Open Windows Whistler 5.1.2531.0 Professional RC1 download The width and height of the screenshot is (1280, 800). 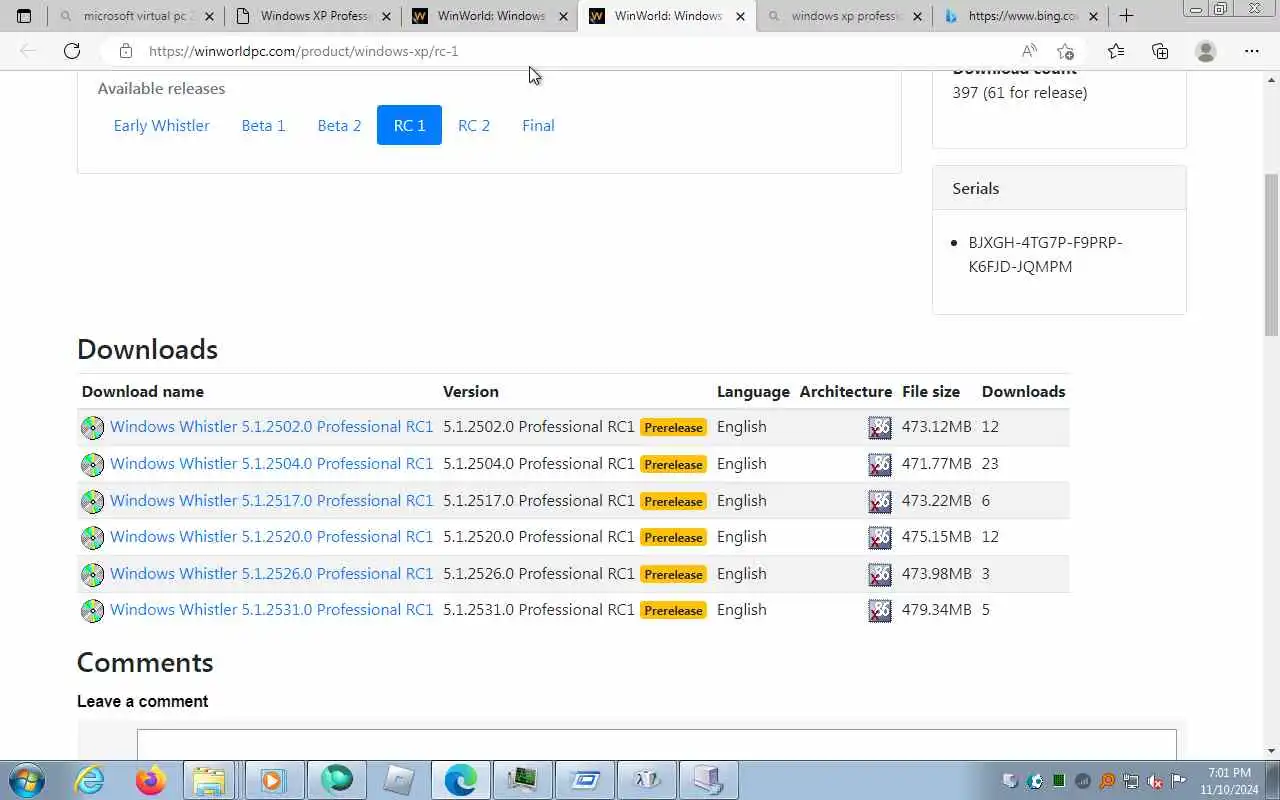coord(271,610)
